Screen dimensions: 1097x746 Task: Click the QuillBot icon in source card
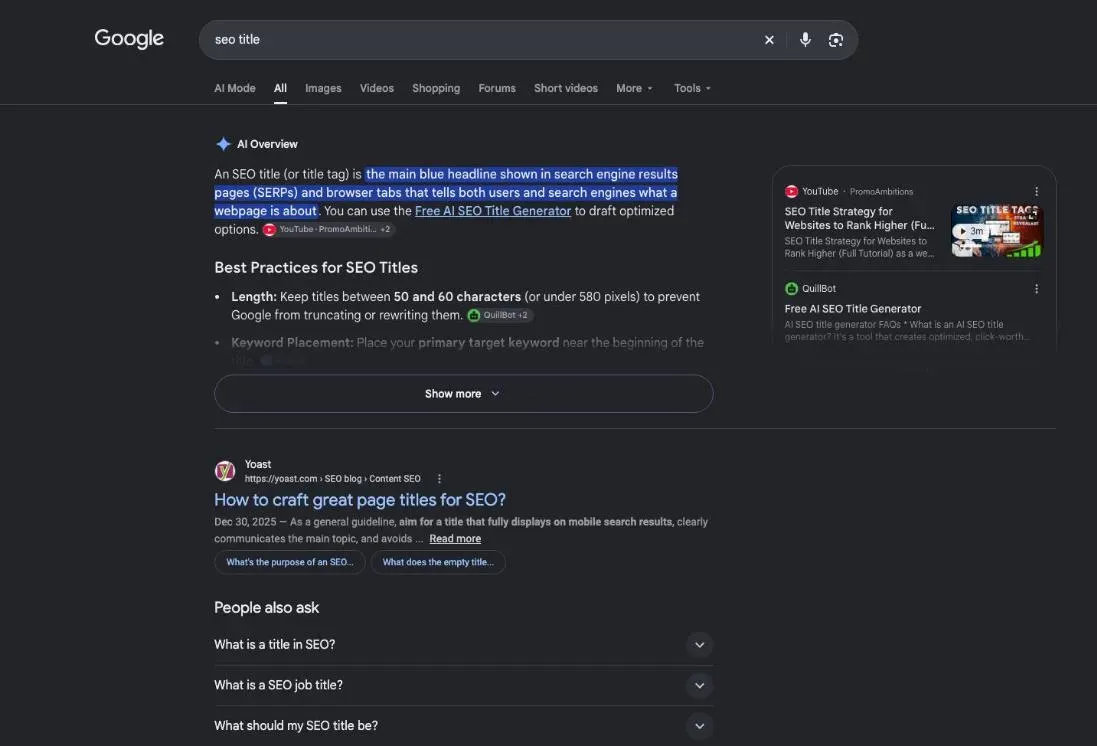point(791,288)
